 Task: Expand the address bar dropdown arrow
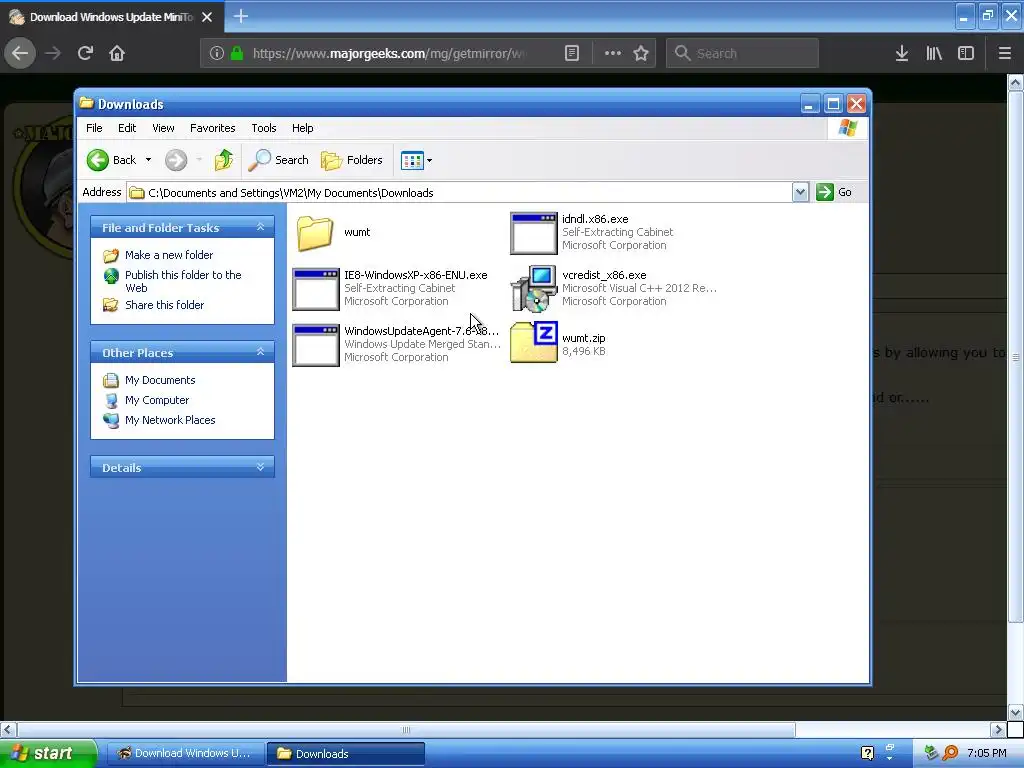click(x=801, y=193)
